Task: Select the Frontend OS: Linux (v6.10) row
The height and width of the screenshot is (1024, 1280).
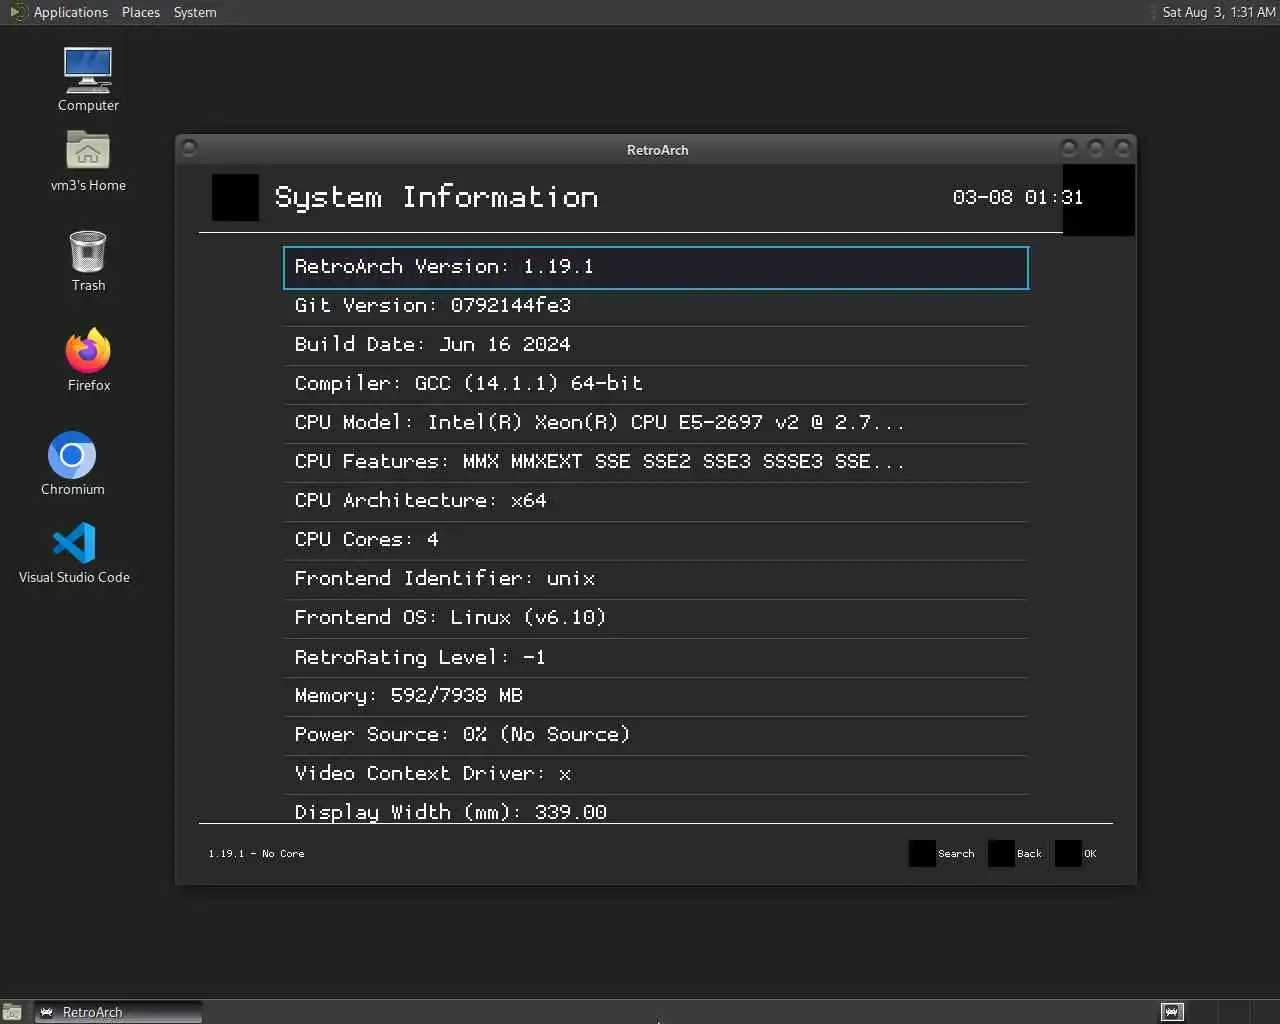Action: point(656,618)
